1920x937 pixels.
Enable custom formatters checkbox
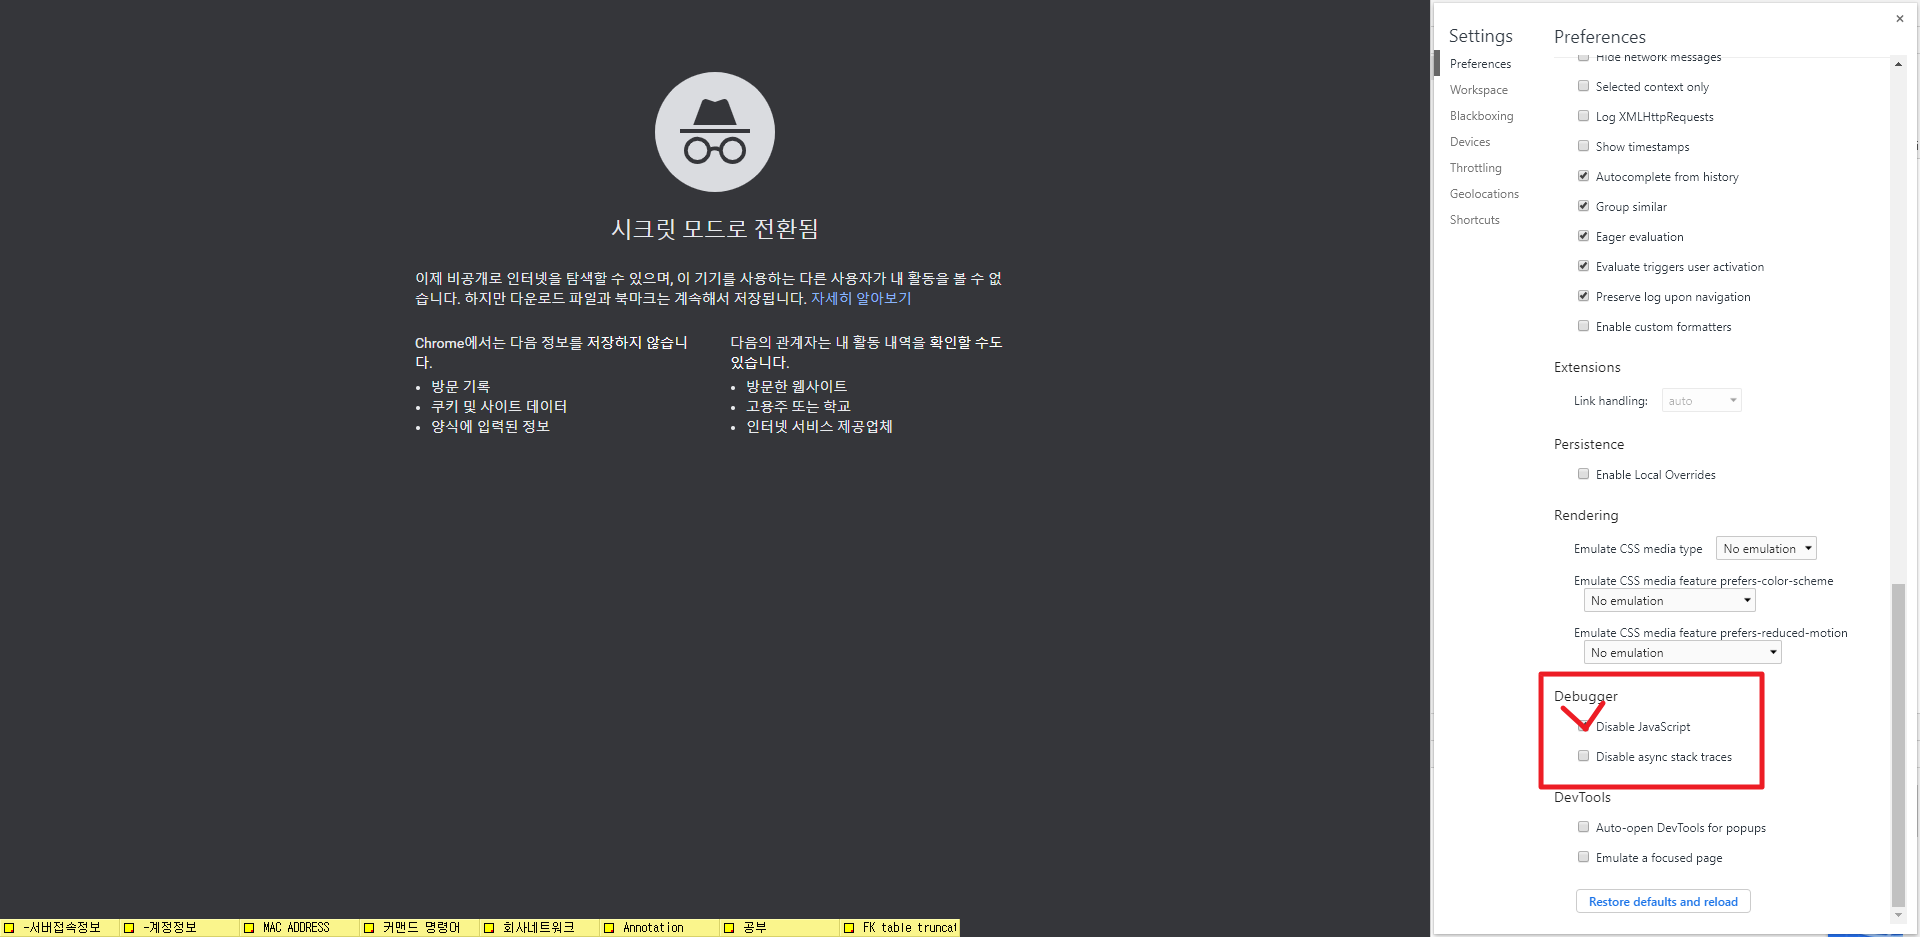1583,326
